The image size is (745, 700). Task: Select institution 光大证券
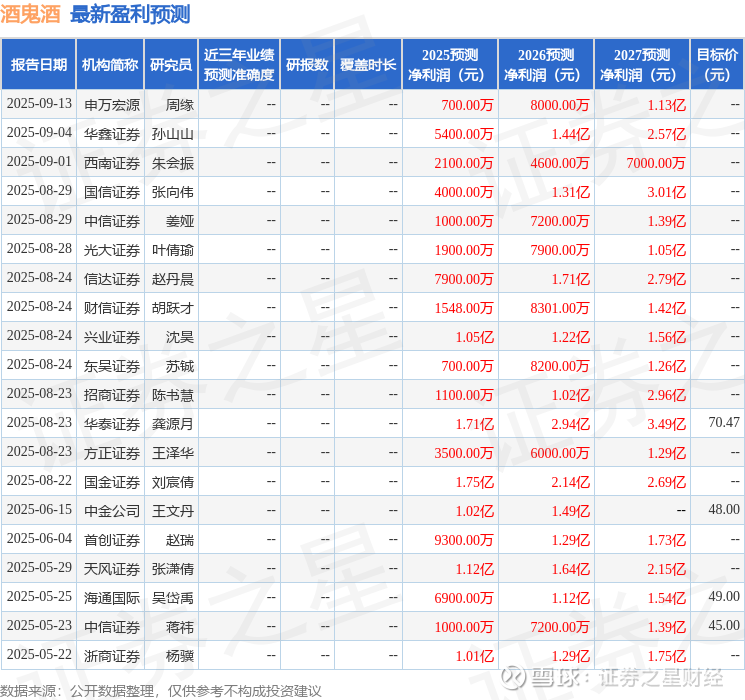click(x=112, y=250)
